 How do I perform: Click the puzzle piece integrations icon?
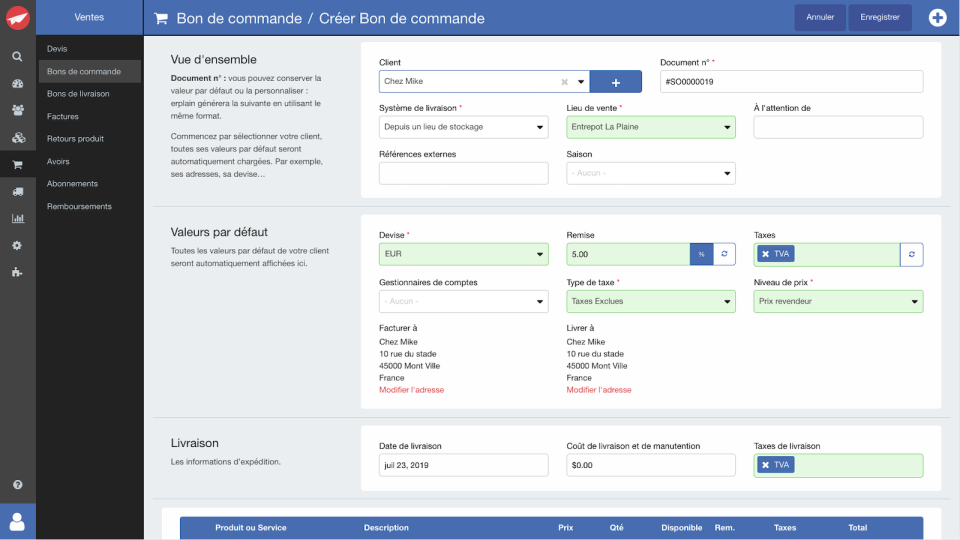point(17,272)
